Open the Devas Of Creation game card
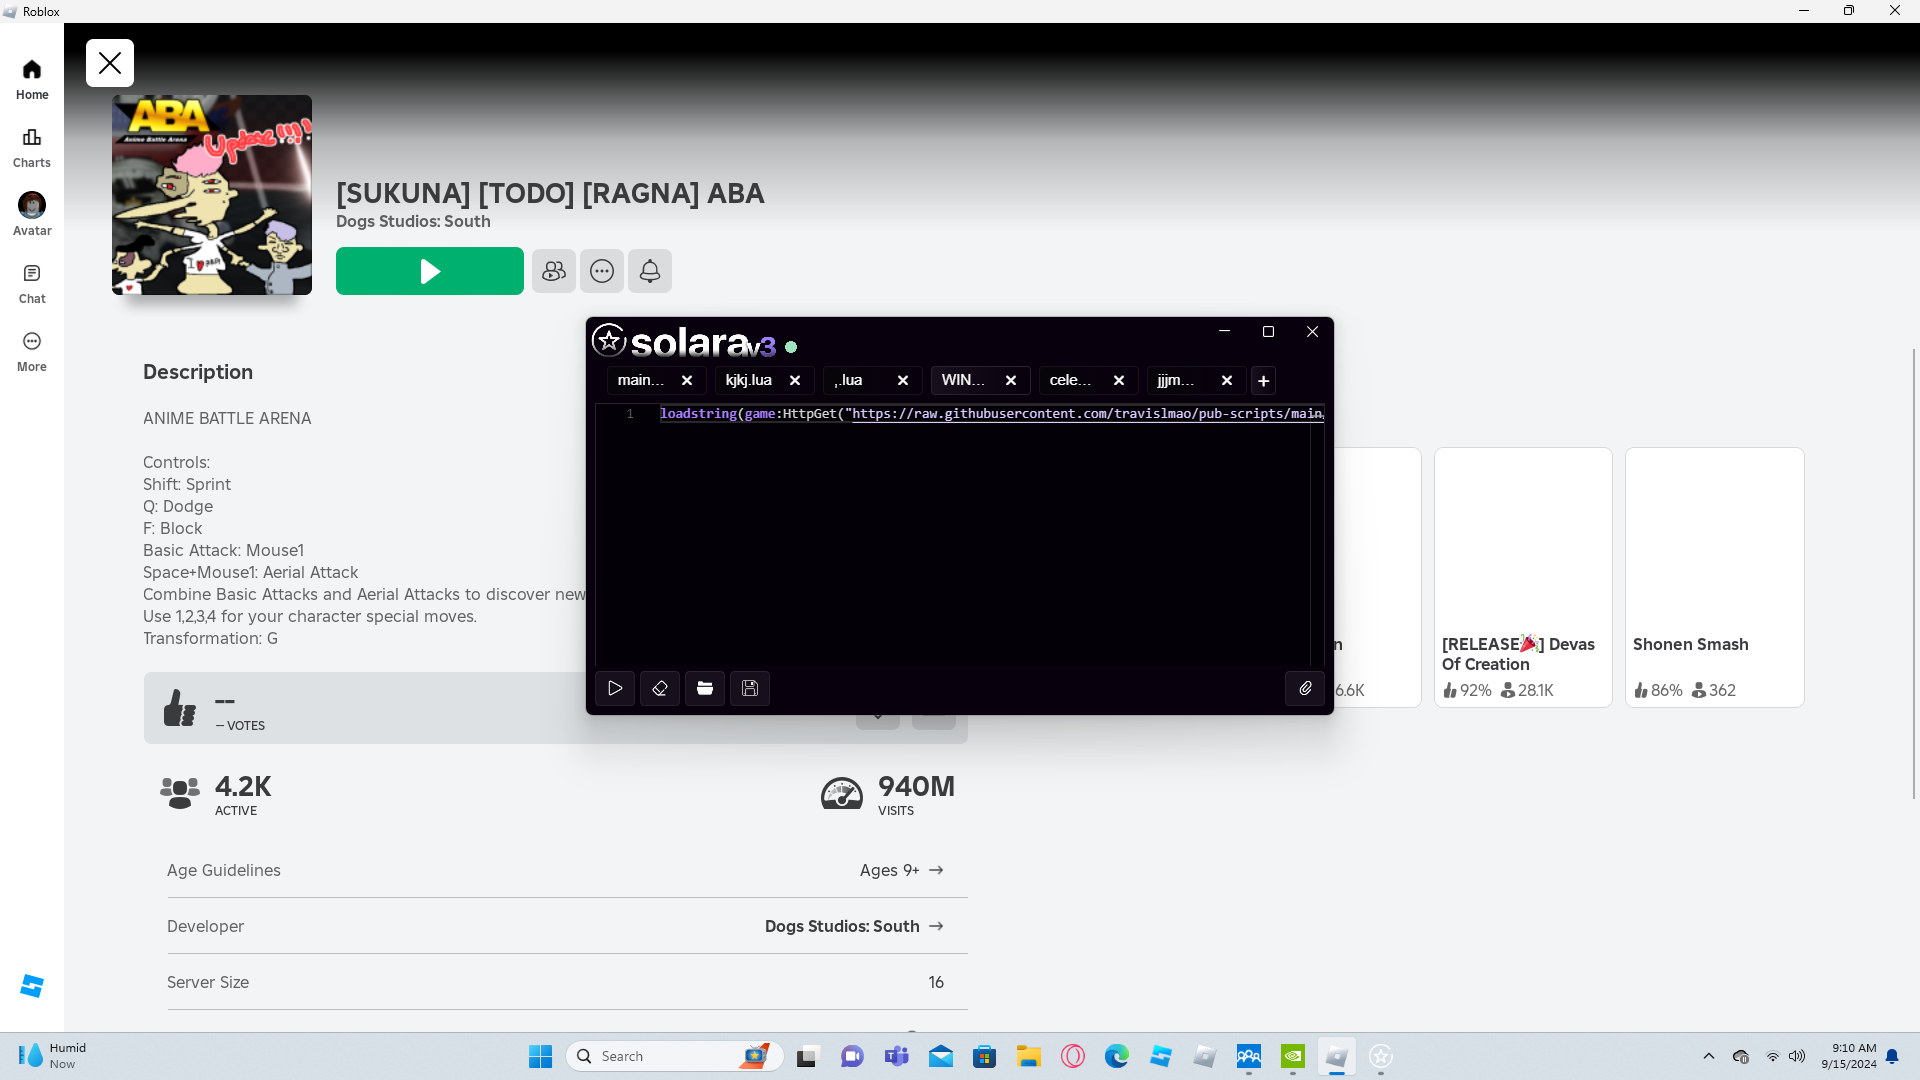The height and width of the screenshot is (1080, 1920). point(1523,577)
